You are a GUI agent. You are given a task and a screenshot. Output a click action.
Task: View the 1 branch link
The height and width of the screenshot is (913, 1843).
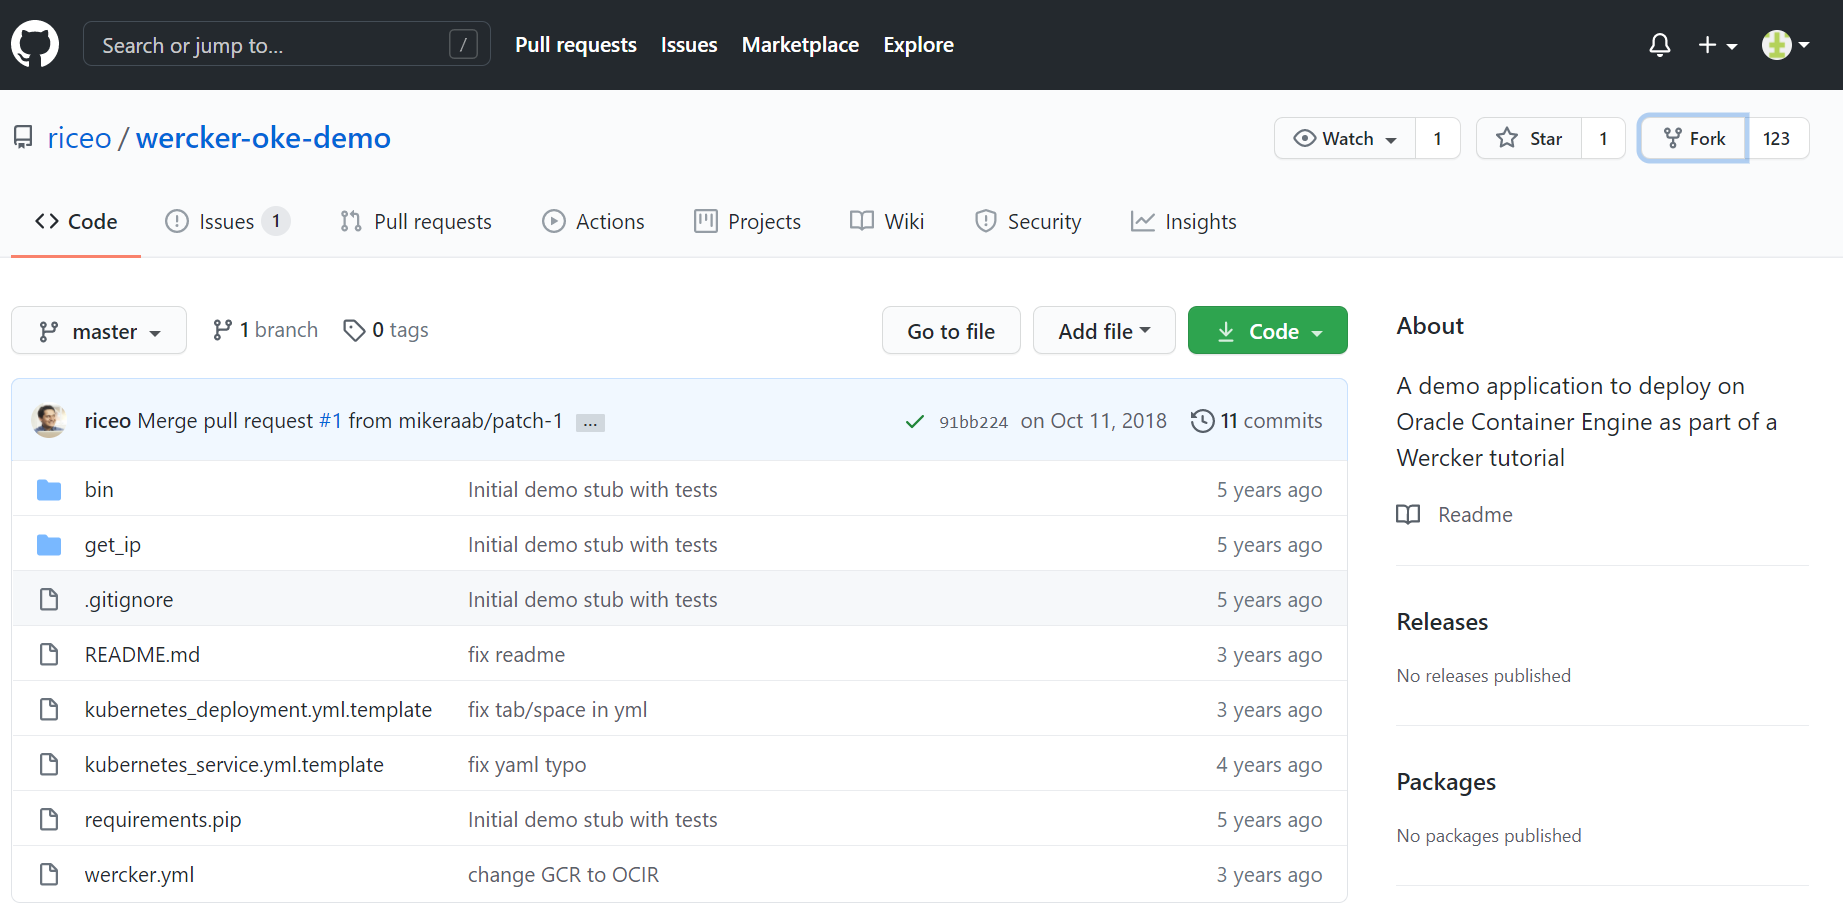coord(265,330)
